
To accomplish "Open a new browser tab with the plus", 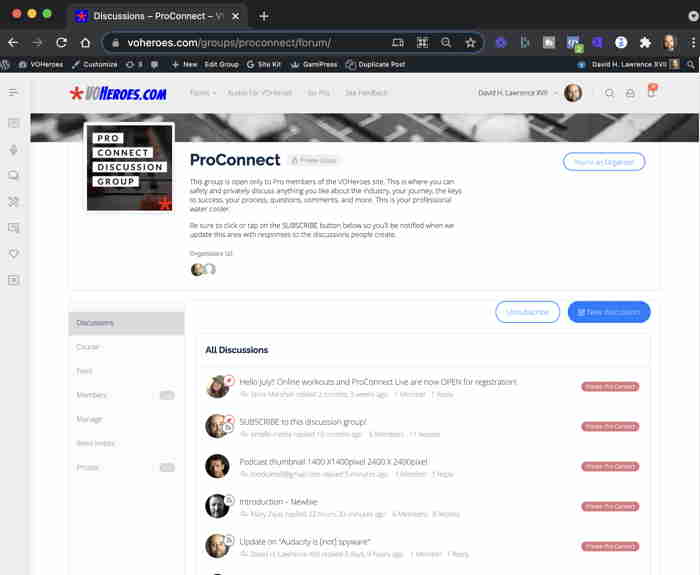I will click(x=264, y=17).
